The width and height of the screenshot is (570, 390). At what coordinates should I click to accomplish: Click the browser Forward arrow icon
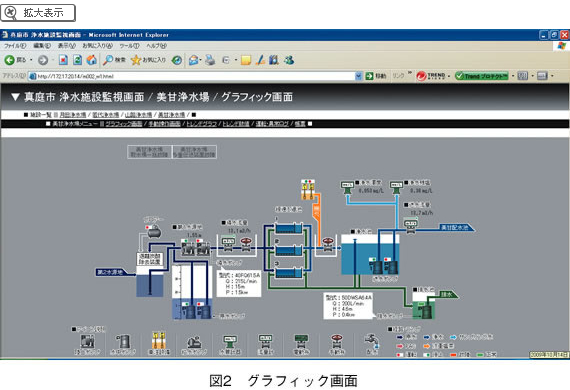pyautogui.click(x=43, y=60)
